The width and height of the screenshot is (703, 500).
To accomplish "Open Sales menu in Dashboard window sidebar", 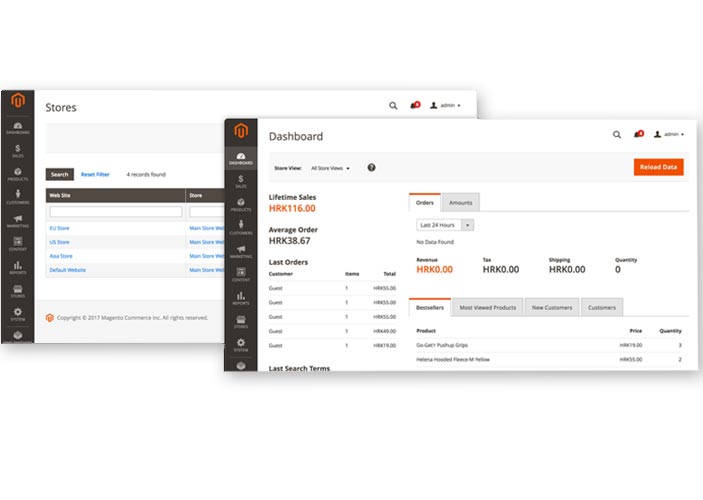I will point(241,182).
